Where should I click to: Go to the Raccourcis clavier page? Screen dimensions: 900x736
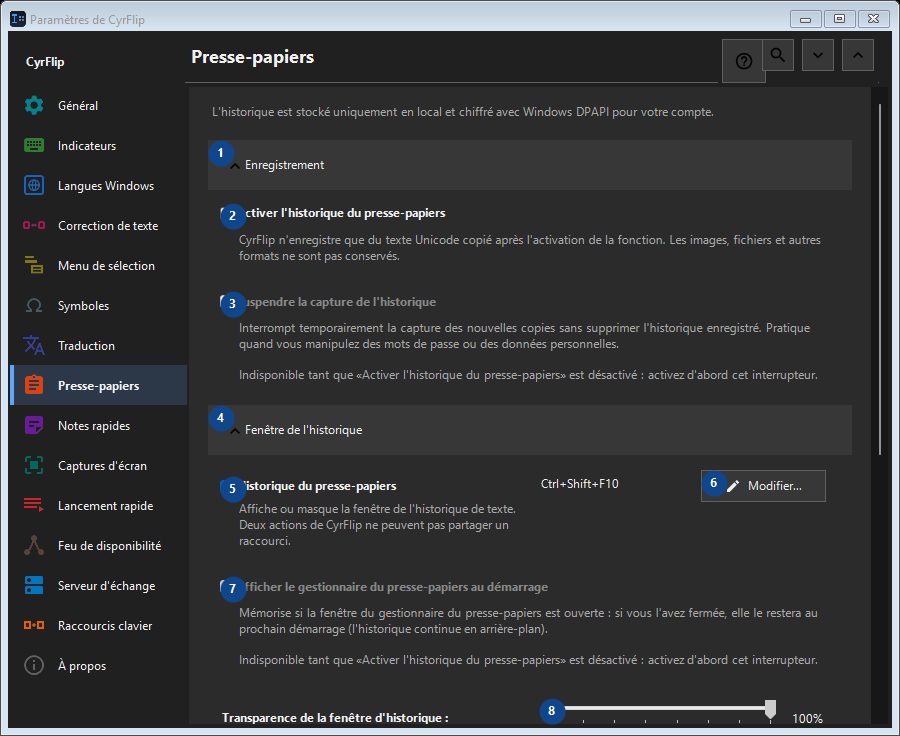[99, 625]
